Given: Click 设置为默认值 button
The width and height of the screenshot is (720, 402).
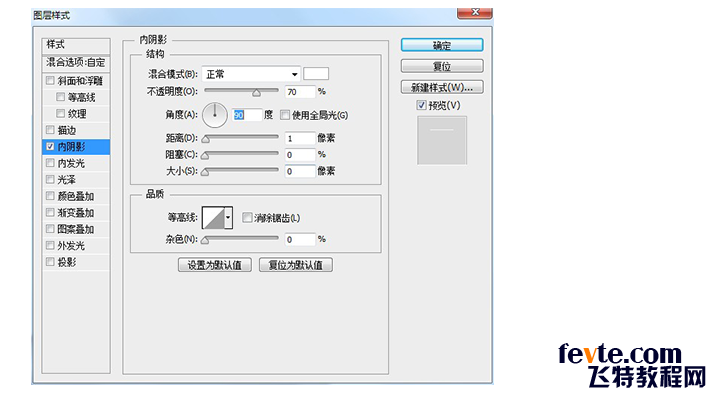Looking at the screenshot, I should [x=214, y=265].
